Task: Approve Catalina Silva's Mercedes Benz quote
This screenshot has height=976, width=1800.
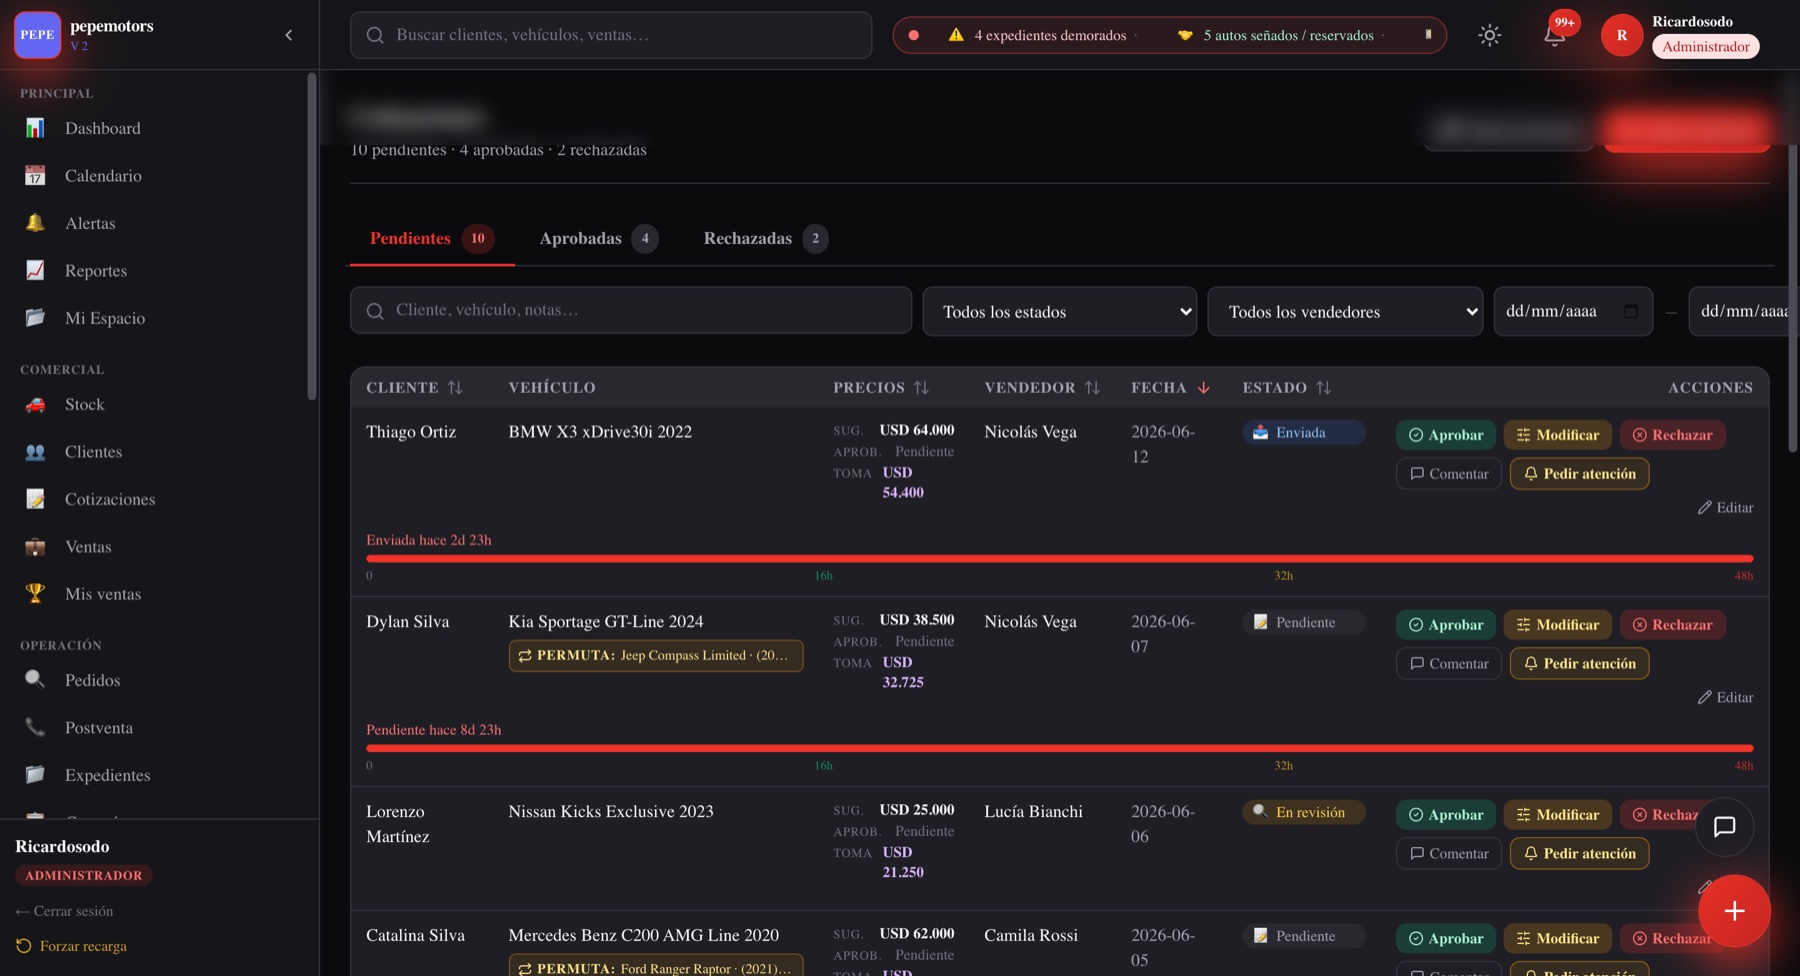Action: click(x=1446, y=939)
